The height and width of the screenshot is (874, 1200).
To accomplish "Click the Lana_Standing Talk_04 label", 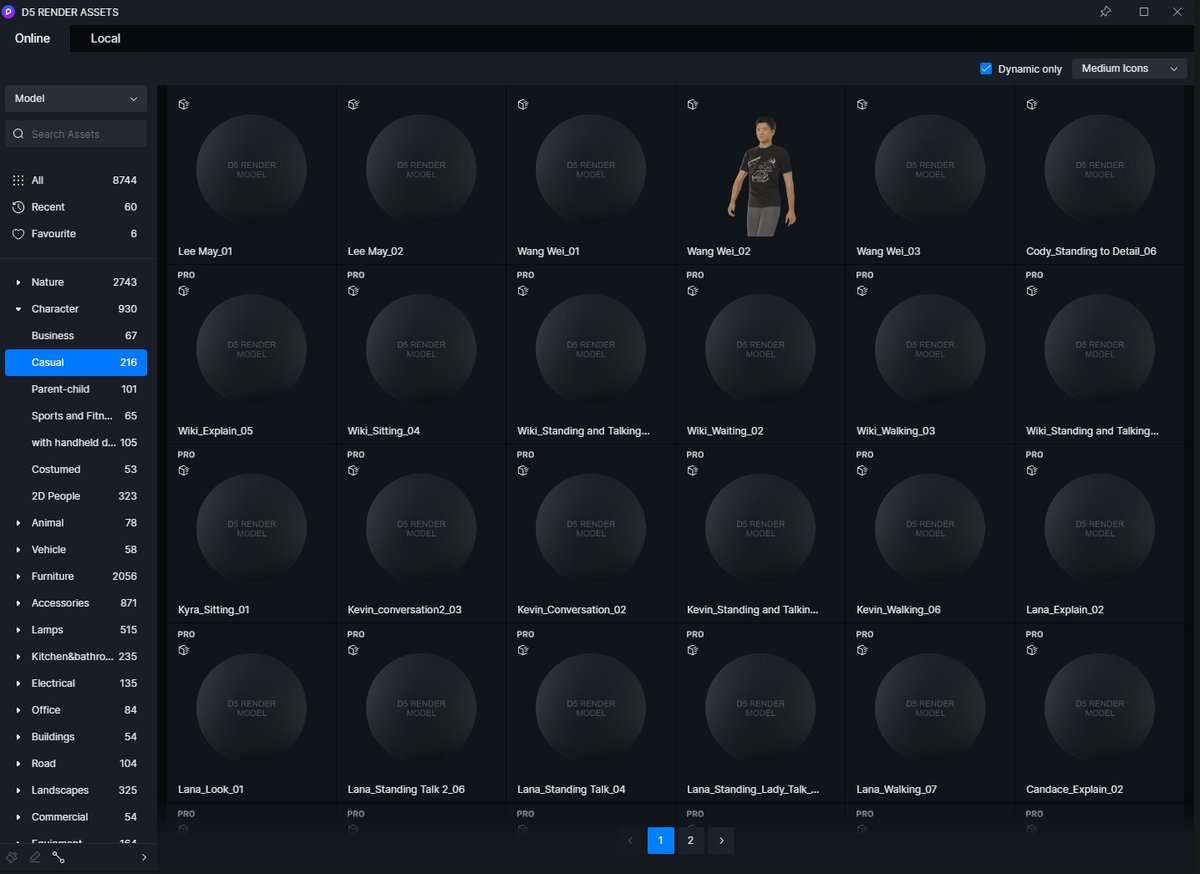I will 571,789.
